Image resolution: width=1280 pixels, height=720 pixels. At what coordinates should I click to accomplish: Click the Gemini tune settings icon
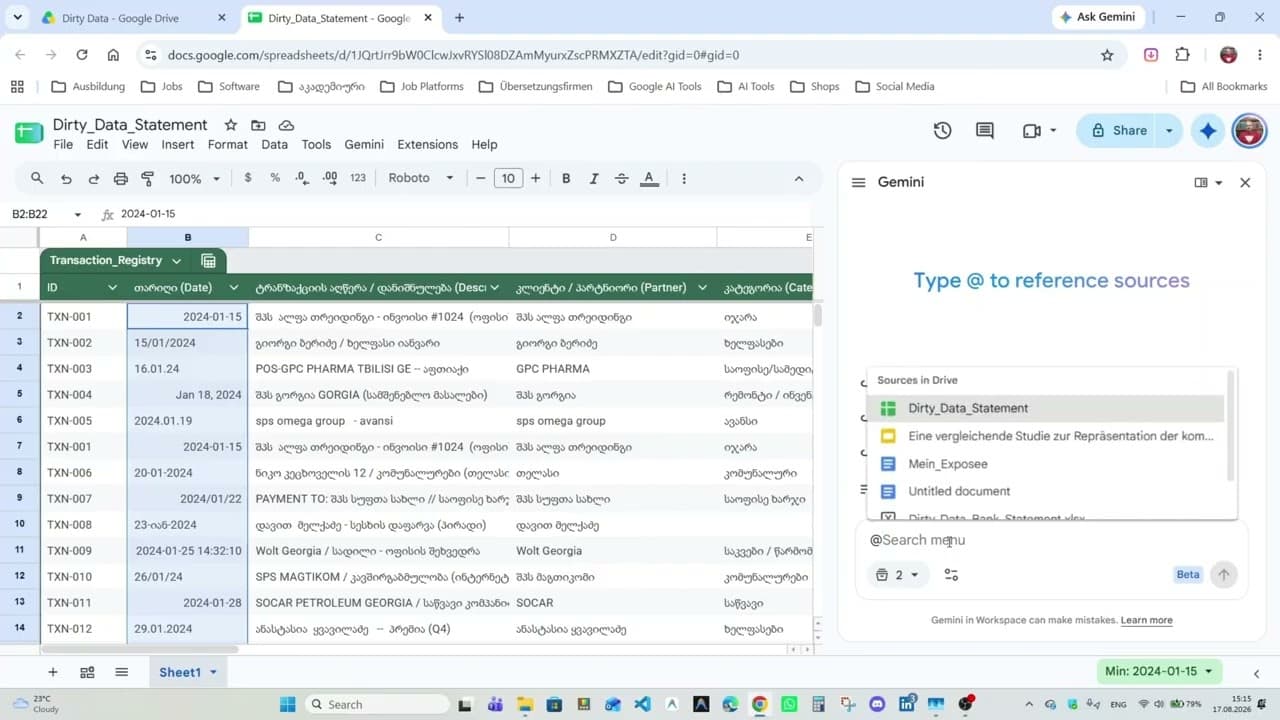coord(951,575)
